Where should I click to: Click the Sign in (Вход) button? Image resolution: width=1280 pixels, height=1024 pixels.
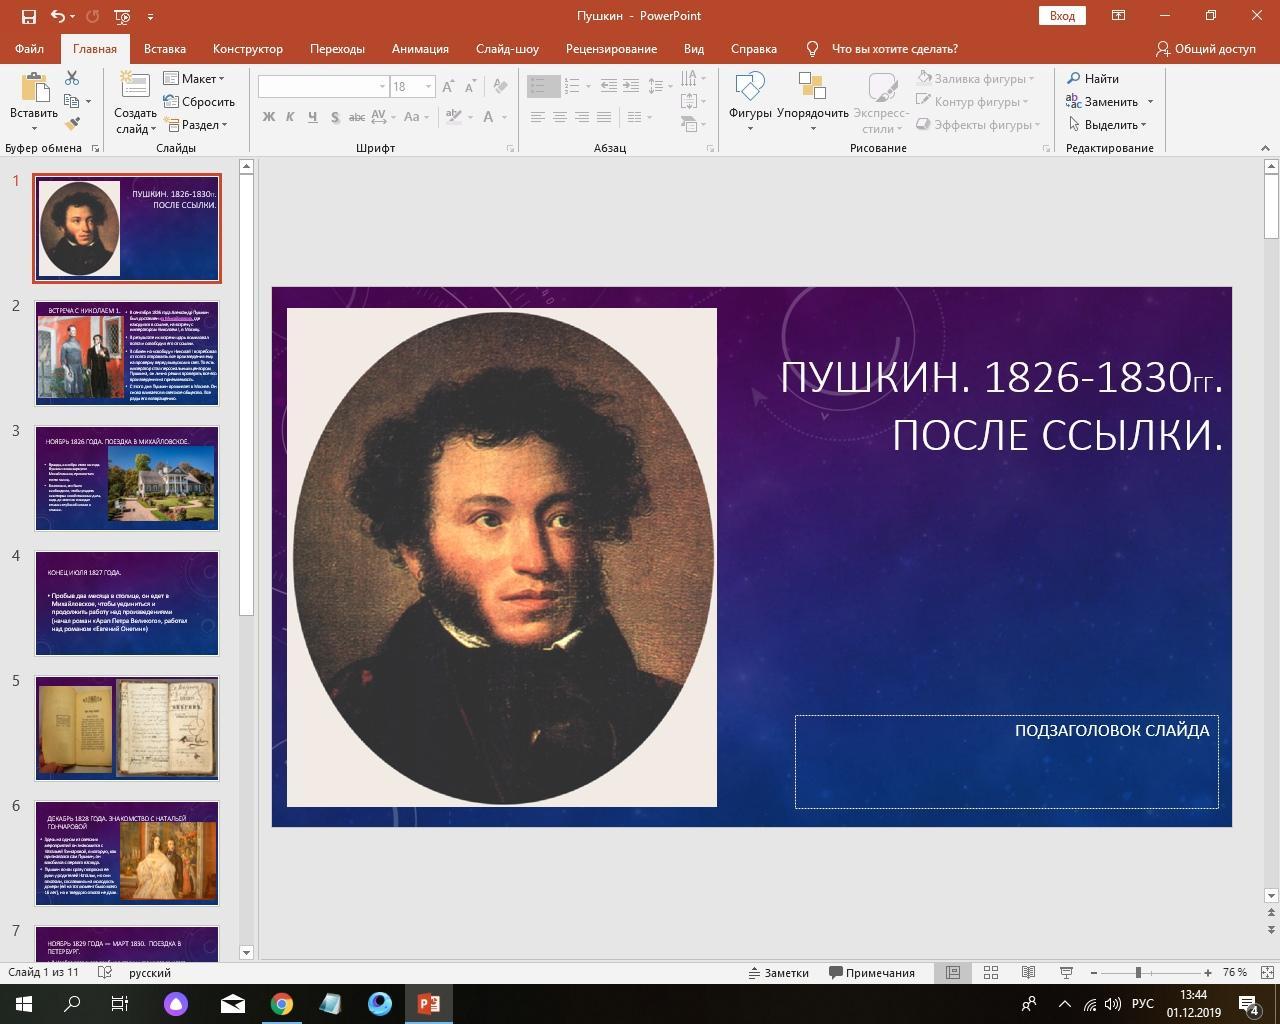point(1062,16)
